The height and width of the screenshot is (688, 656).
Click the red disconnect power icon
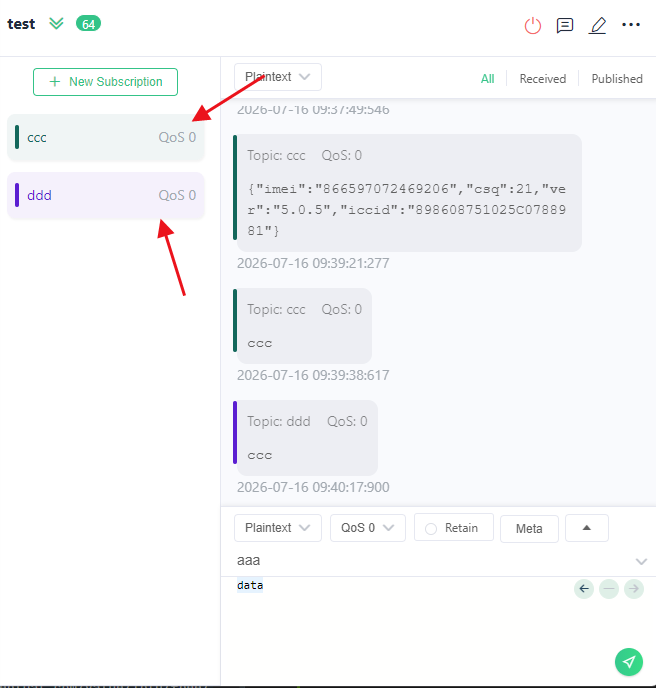tap(532, 25)
